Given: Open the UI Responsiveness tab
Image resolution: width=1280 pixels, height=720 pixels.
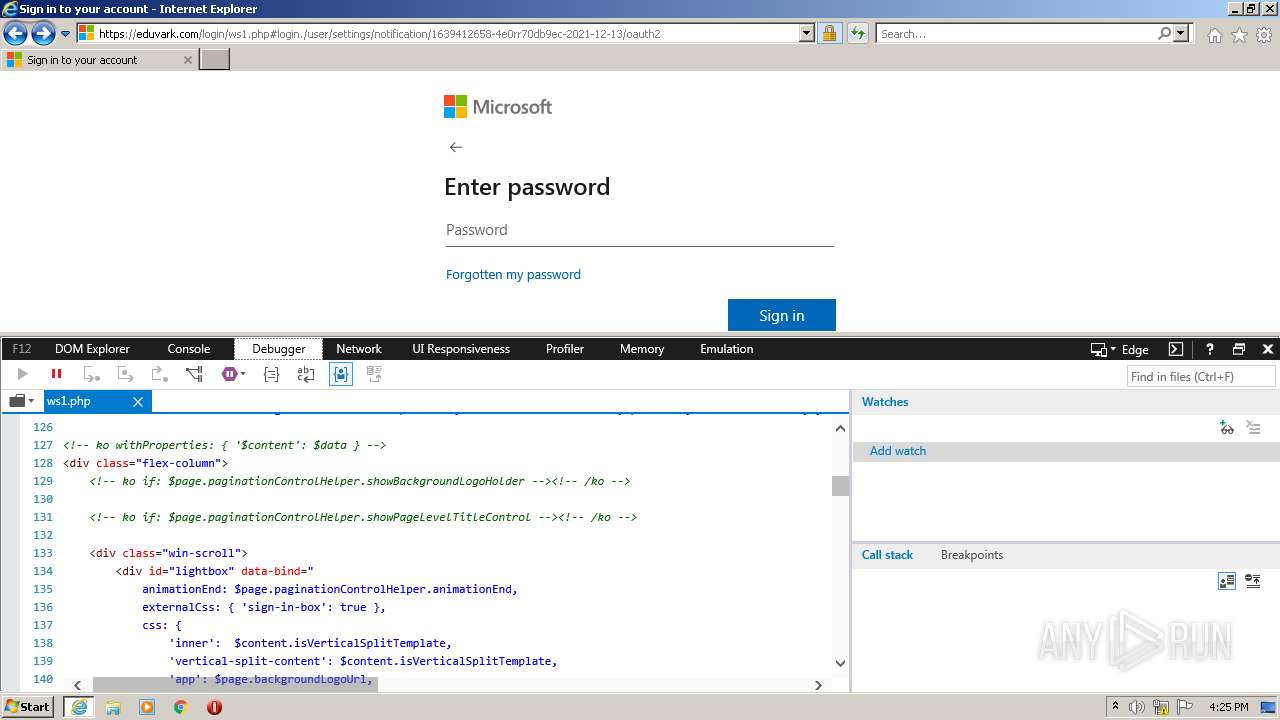Looking at the screenshot, I should point(461,349).
